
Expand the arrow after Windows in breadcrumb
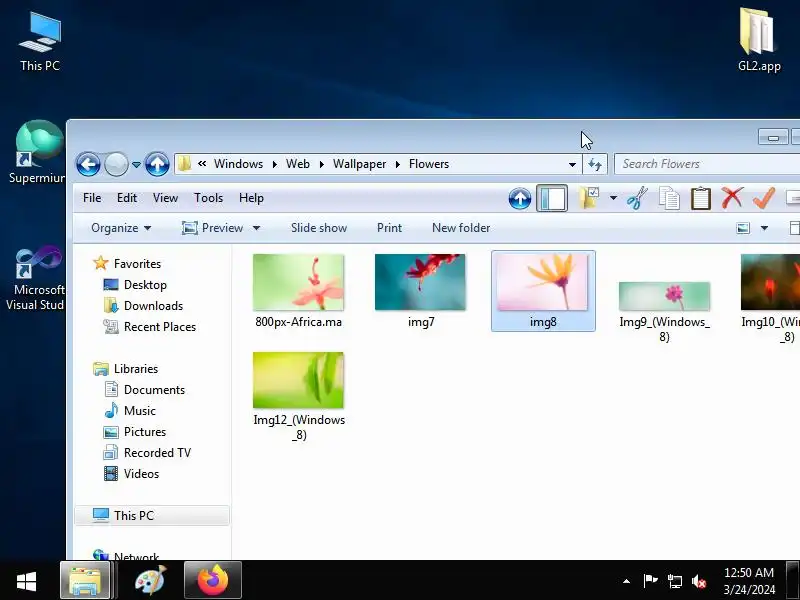point(274,164)
